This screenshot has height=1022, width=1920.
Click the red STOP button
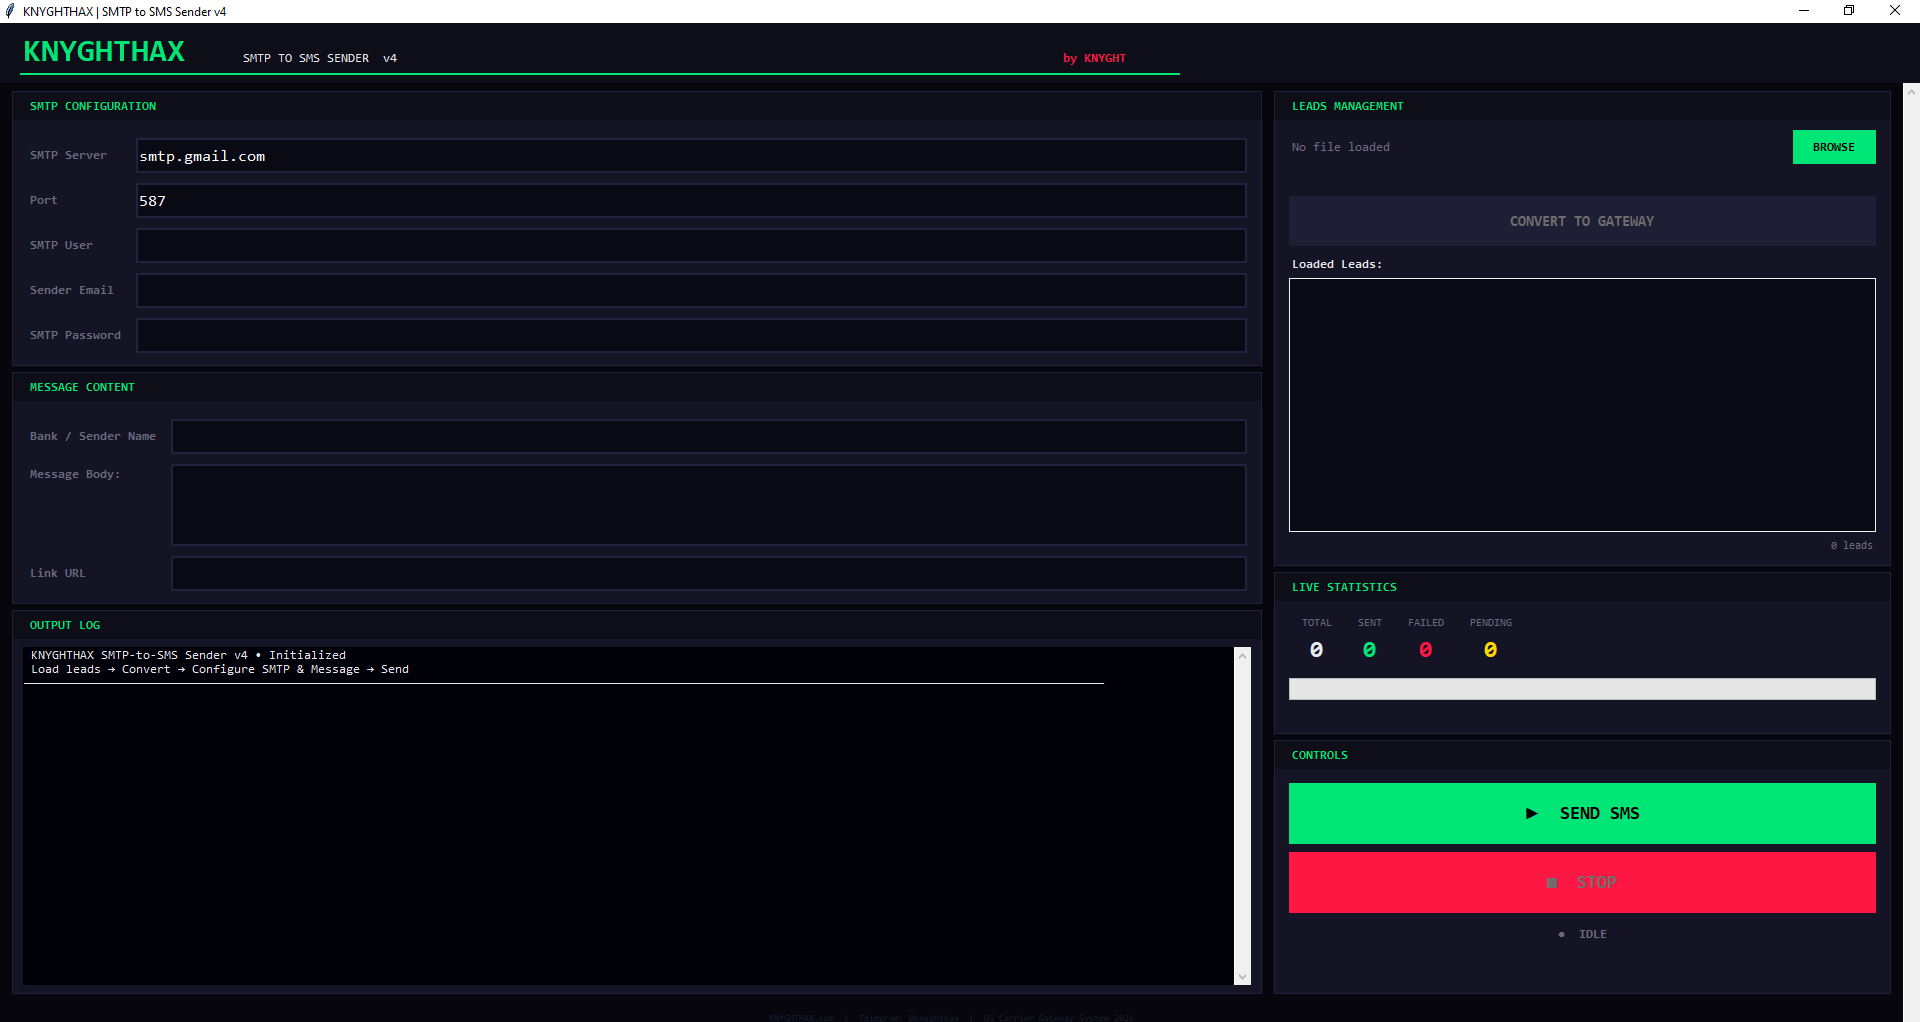pos(1582,882)
